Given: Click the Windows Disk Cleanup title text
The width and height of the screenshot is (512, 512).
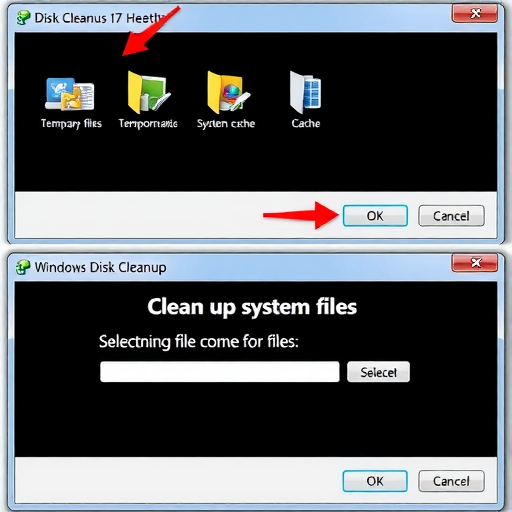Looking at the screenshot, I should click(100, 267).
